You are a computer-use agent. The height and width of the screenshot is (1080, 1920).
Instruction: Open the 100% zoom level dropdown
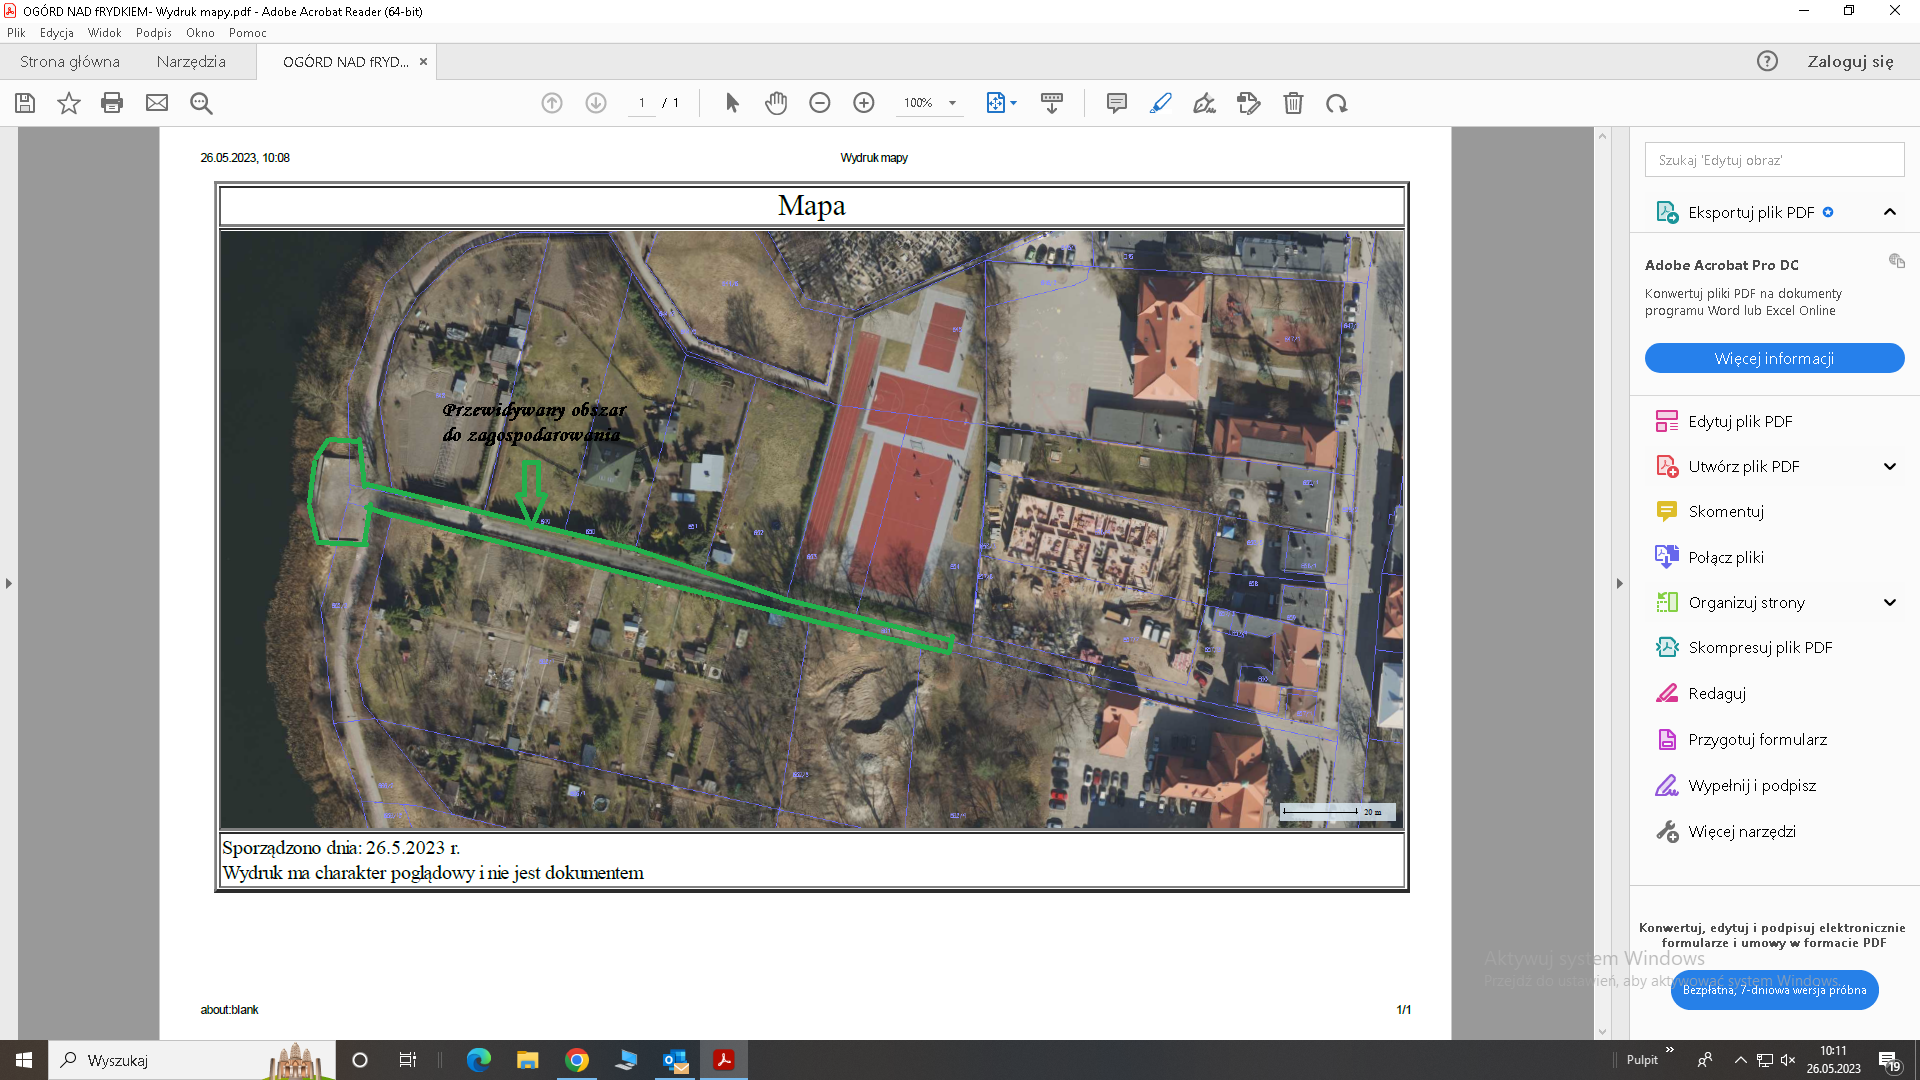coord(952,103)
